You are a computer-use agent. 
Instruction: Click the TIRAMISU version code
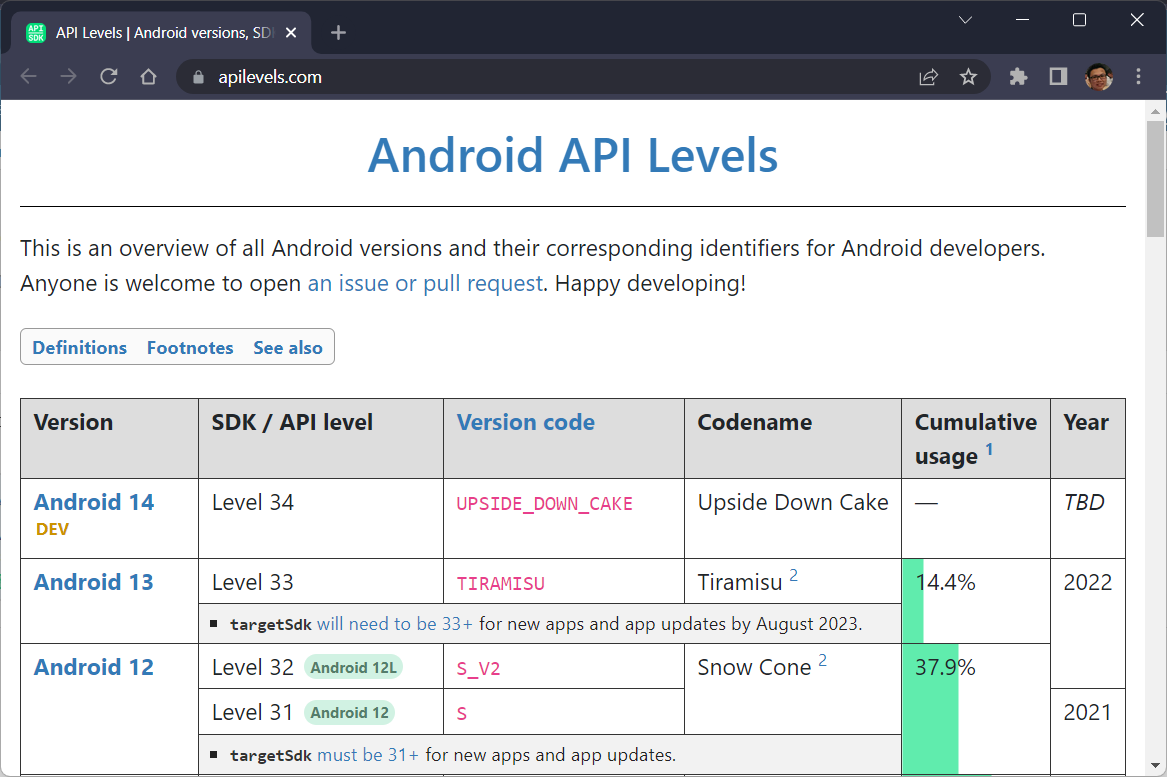point(500,583)
